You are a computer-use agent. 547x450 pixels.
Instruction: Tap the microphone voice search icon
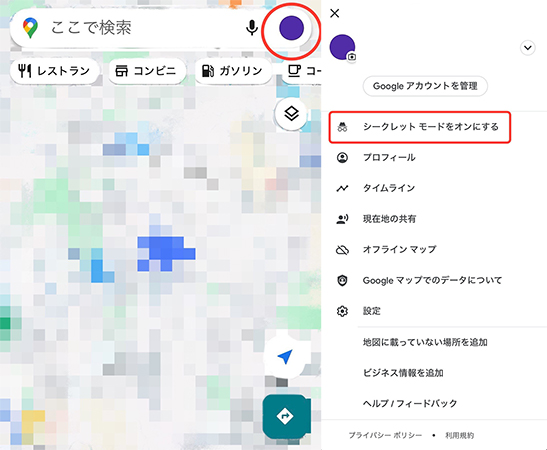(252, 28)
